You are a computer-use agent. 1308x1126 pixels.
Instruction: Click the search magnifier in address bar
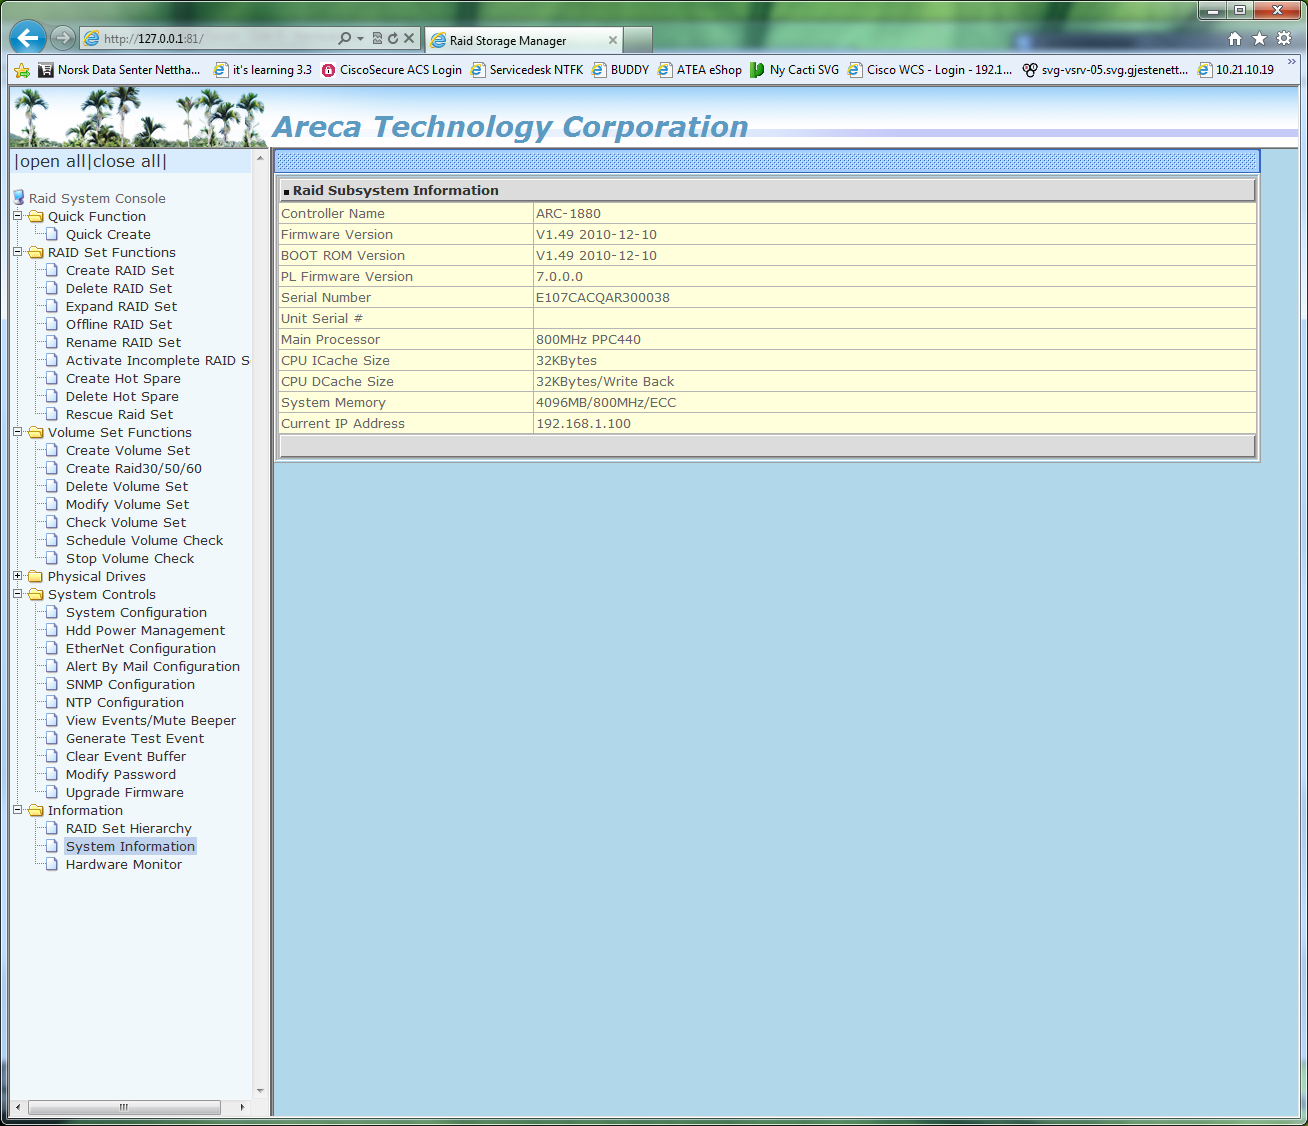pos(345,38)
